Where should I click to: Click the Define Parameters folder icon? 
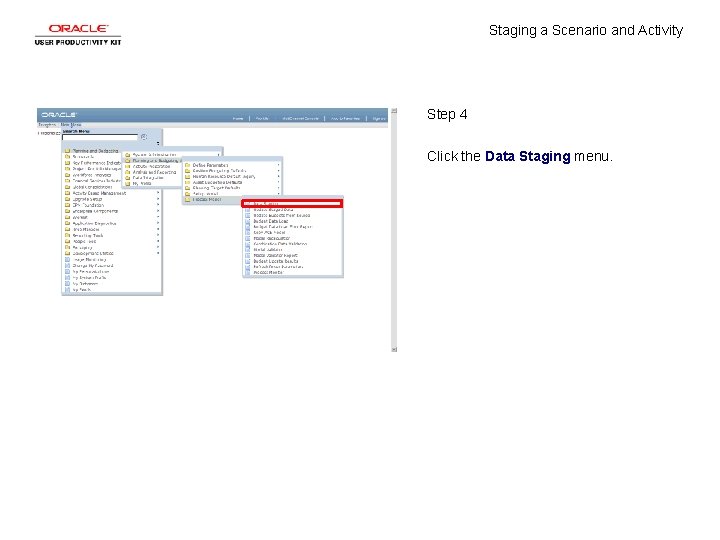click(187, 165)
